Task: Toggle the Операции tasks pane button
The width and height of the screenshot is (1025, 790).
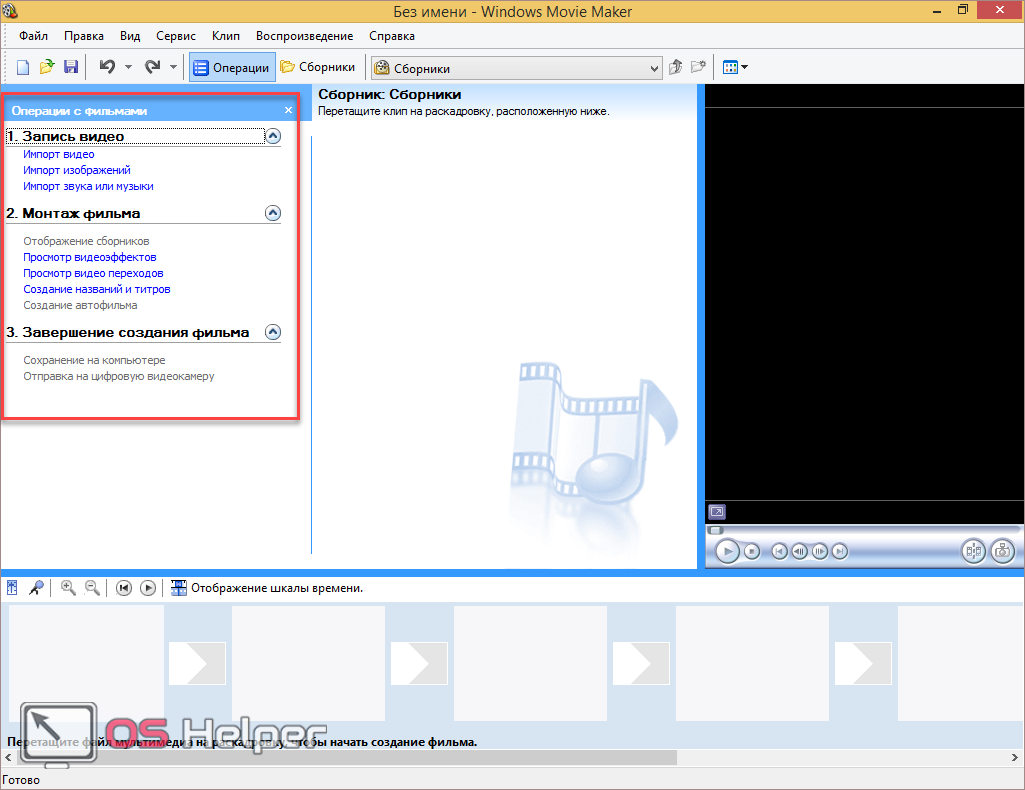Action: [232, 68]
